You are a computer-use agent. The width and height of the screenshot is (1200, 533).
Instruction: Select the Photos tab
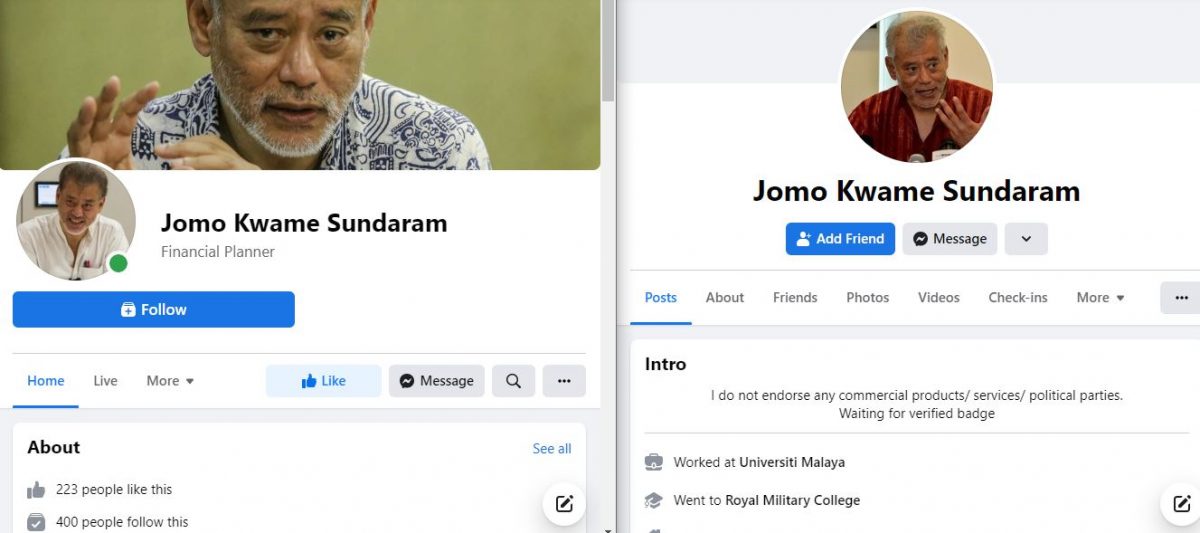coord(867,298)
